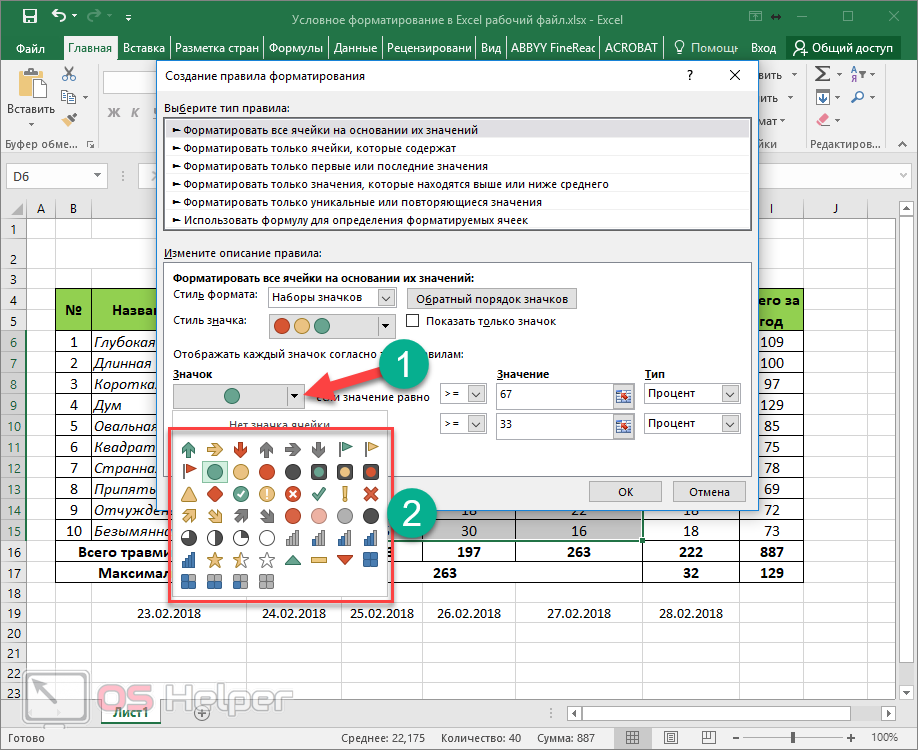The height and width of the screenshot is (750, 918).
Task: Save the workbook from quick access toolbar
Action: [29, 17]
